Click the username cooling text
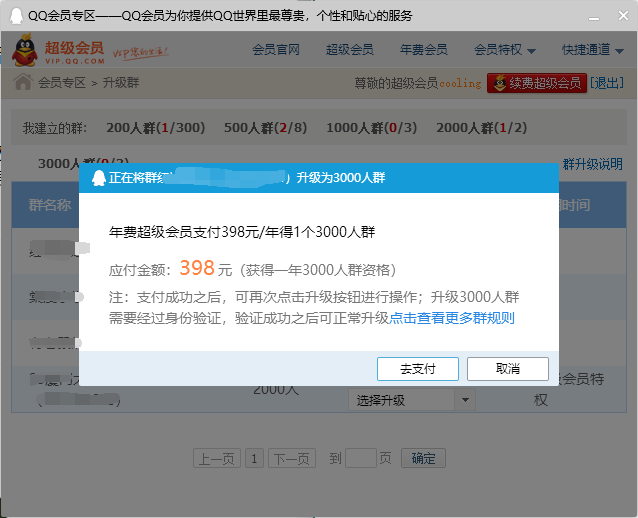Screen dimensions: 638x518 coord(460,83)
